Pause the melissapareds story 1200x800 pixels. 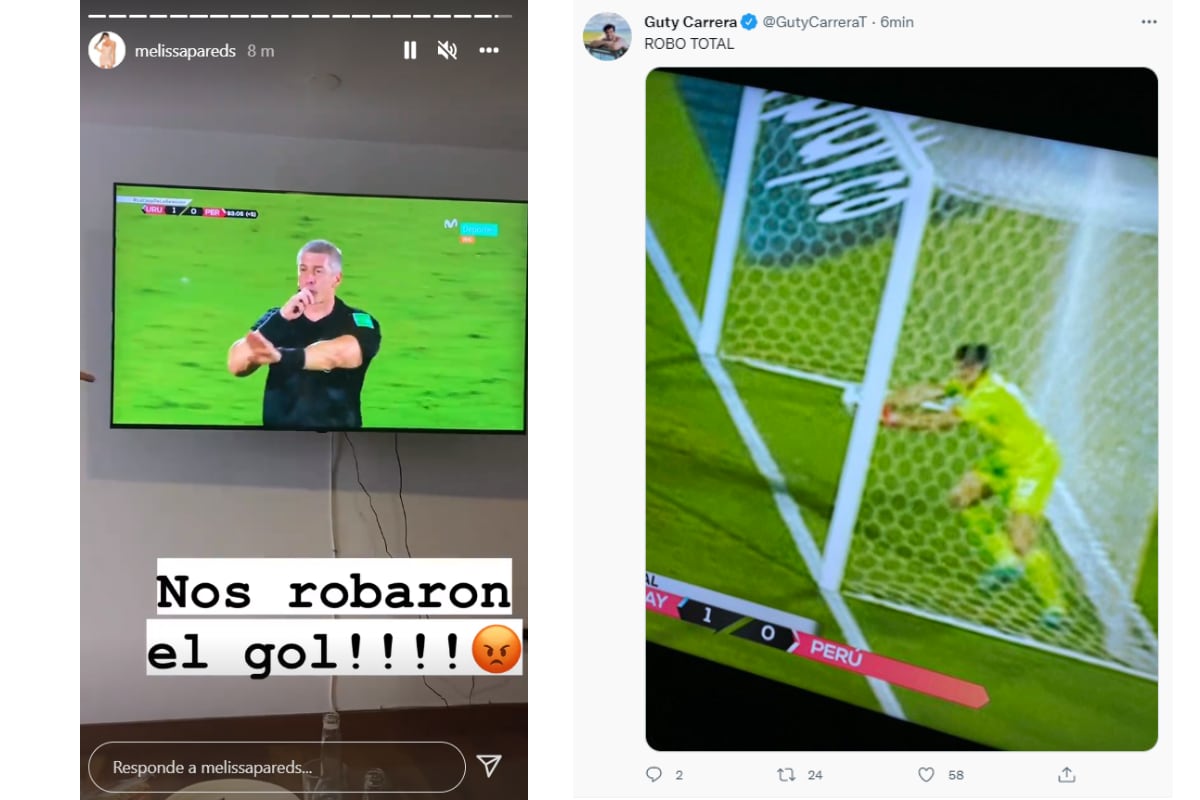pyautogui.click(x=410, y=50)
